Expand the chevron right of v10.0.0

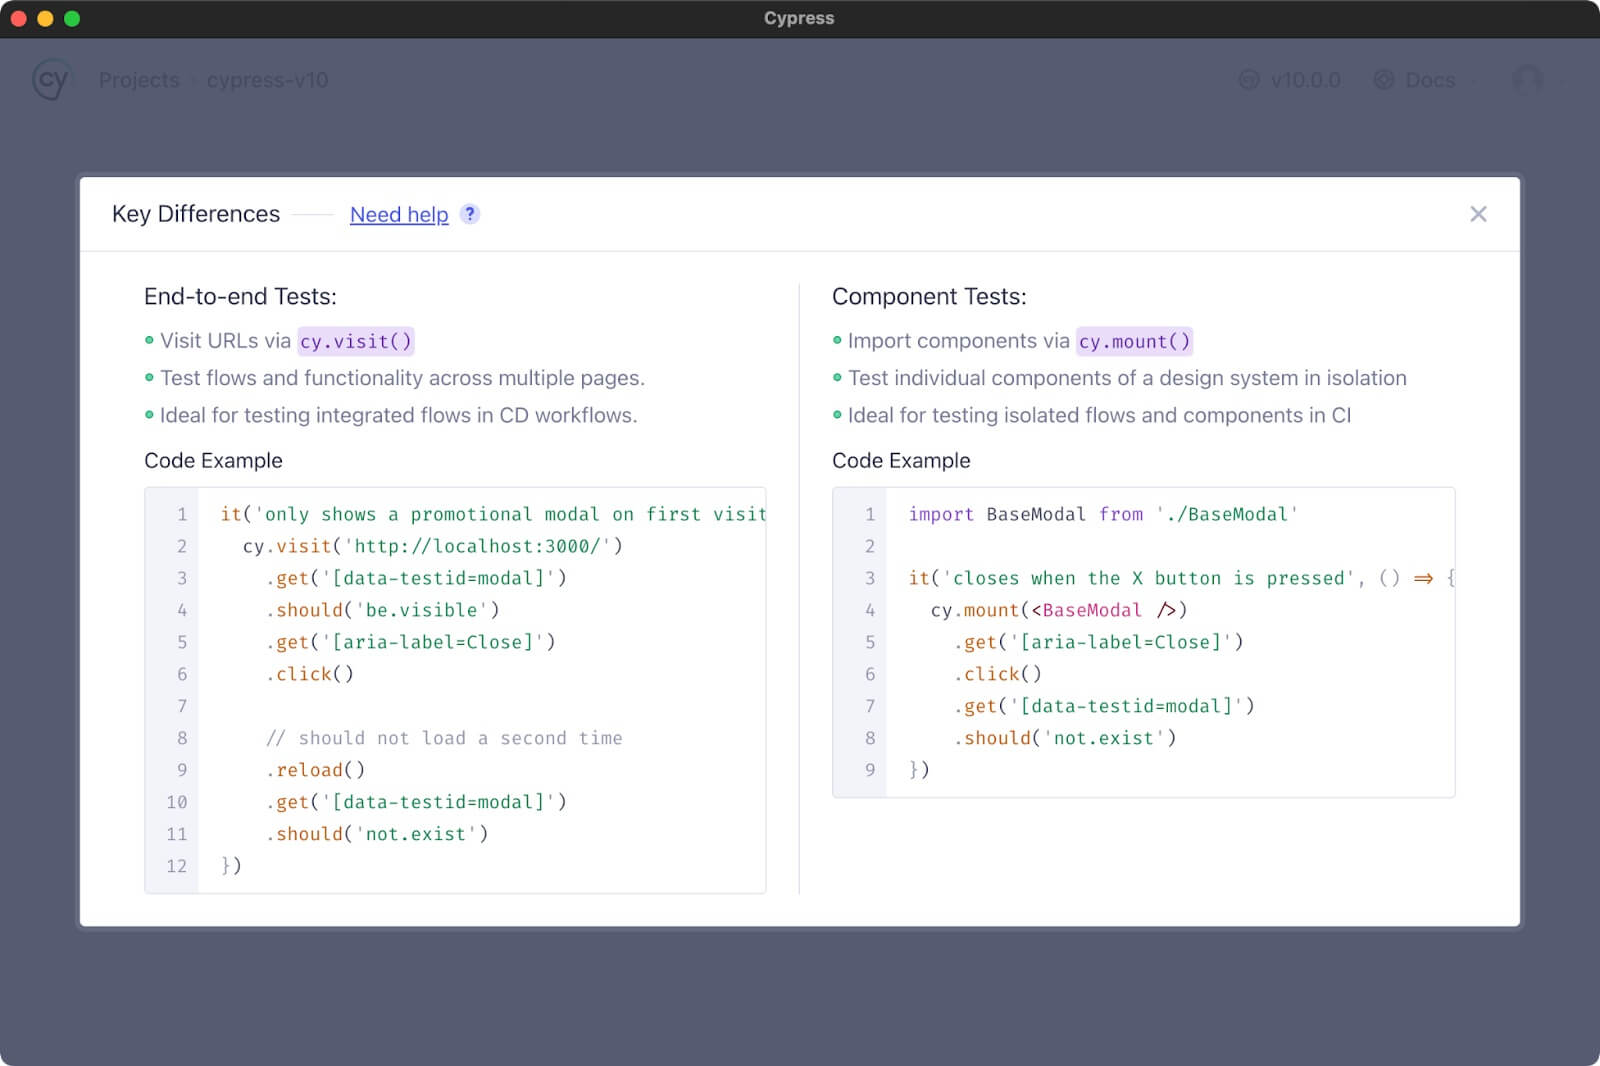click(x=1345, y=80)
